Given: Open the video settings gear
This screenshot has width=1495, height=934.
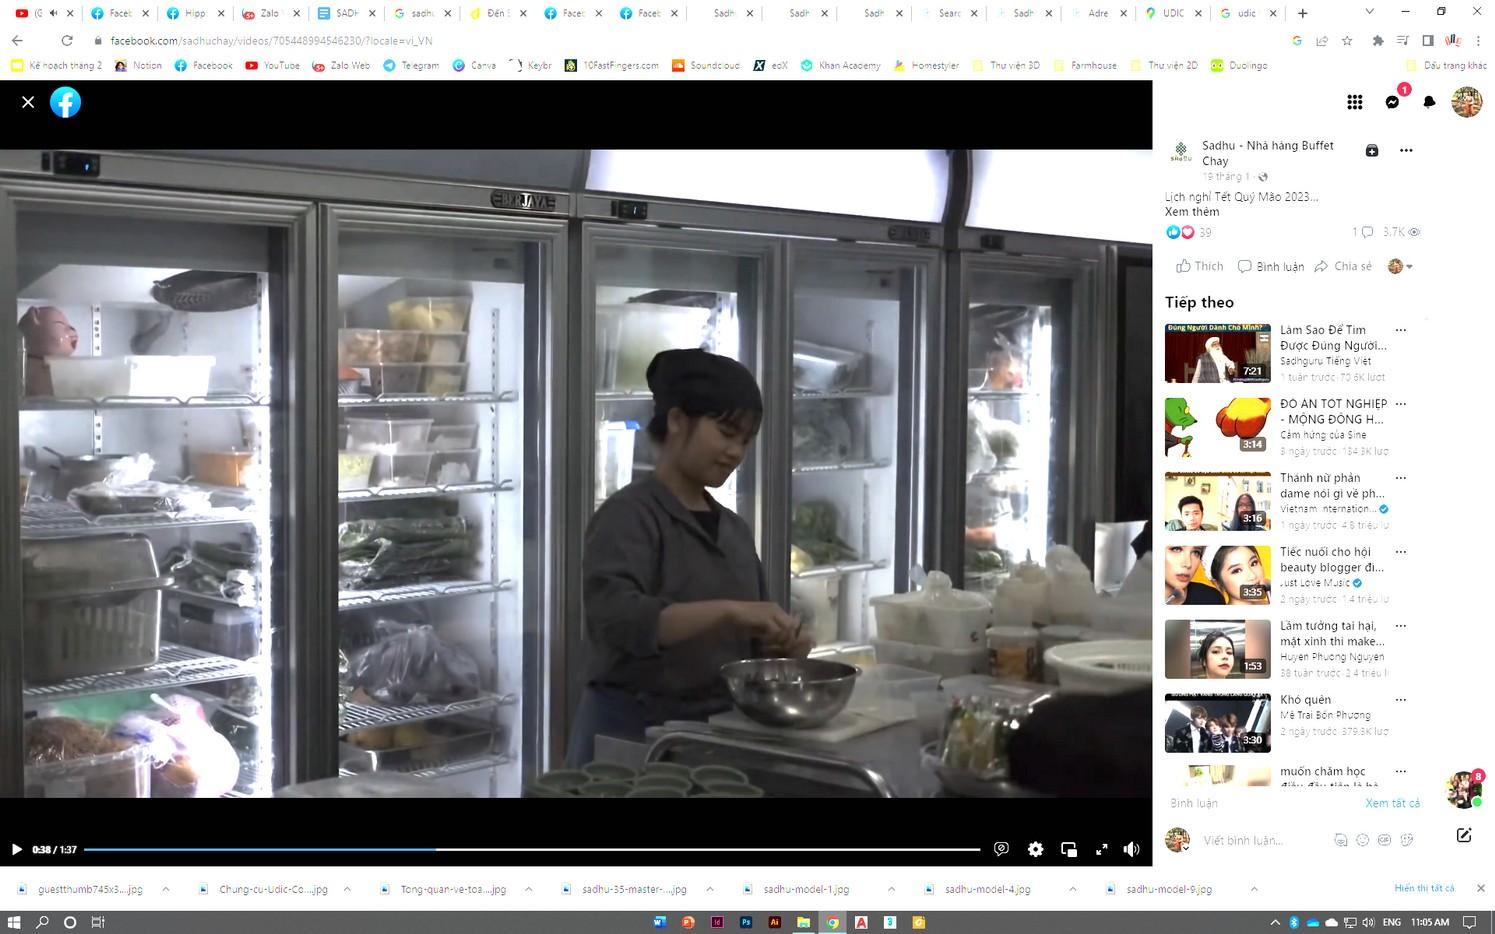Looking at the screenshot, I should (1035, 849).
